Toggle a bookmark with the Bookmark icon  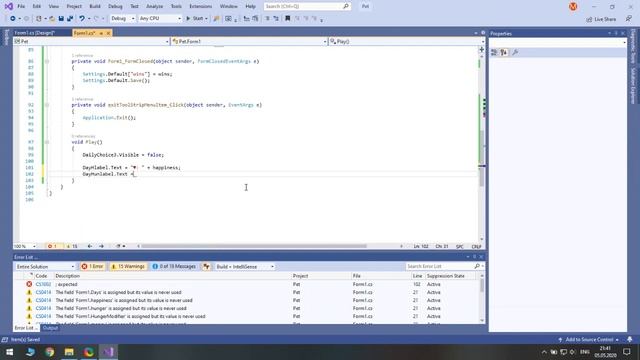288,18
